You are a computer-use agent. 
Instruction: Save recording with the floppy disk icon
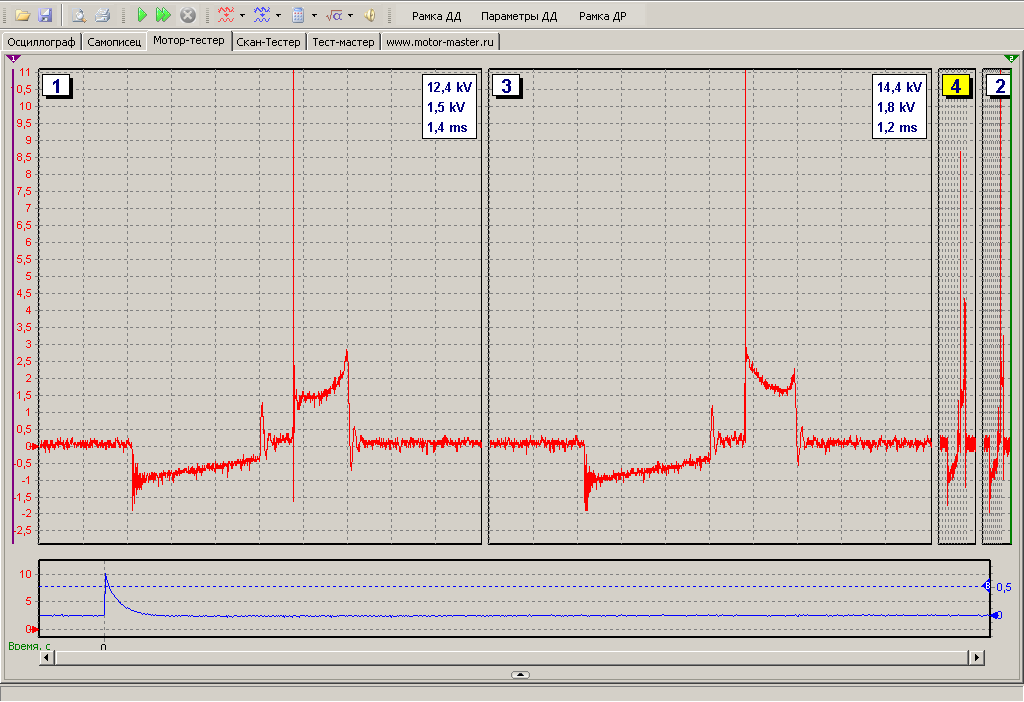click(45, 15)
